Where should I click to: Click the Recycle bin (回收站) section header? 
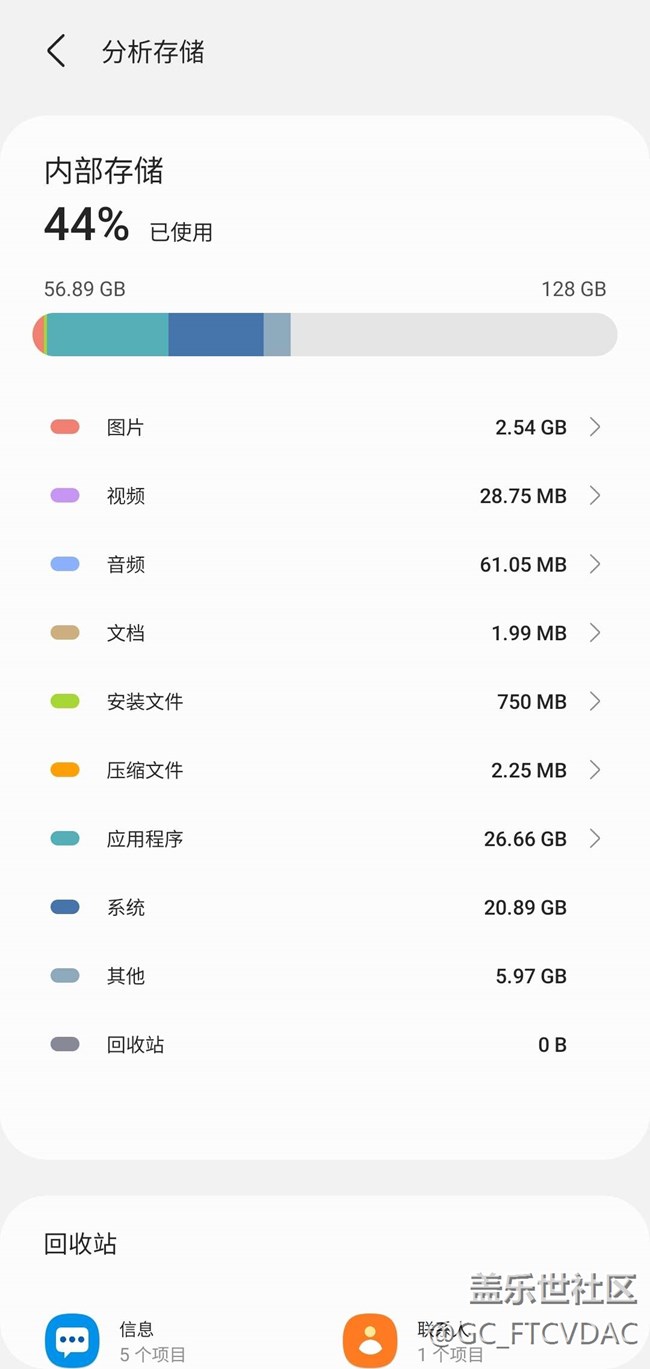pyautogui.click(x=81, y=1244)
